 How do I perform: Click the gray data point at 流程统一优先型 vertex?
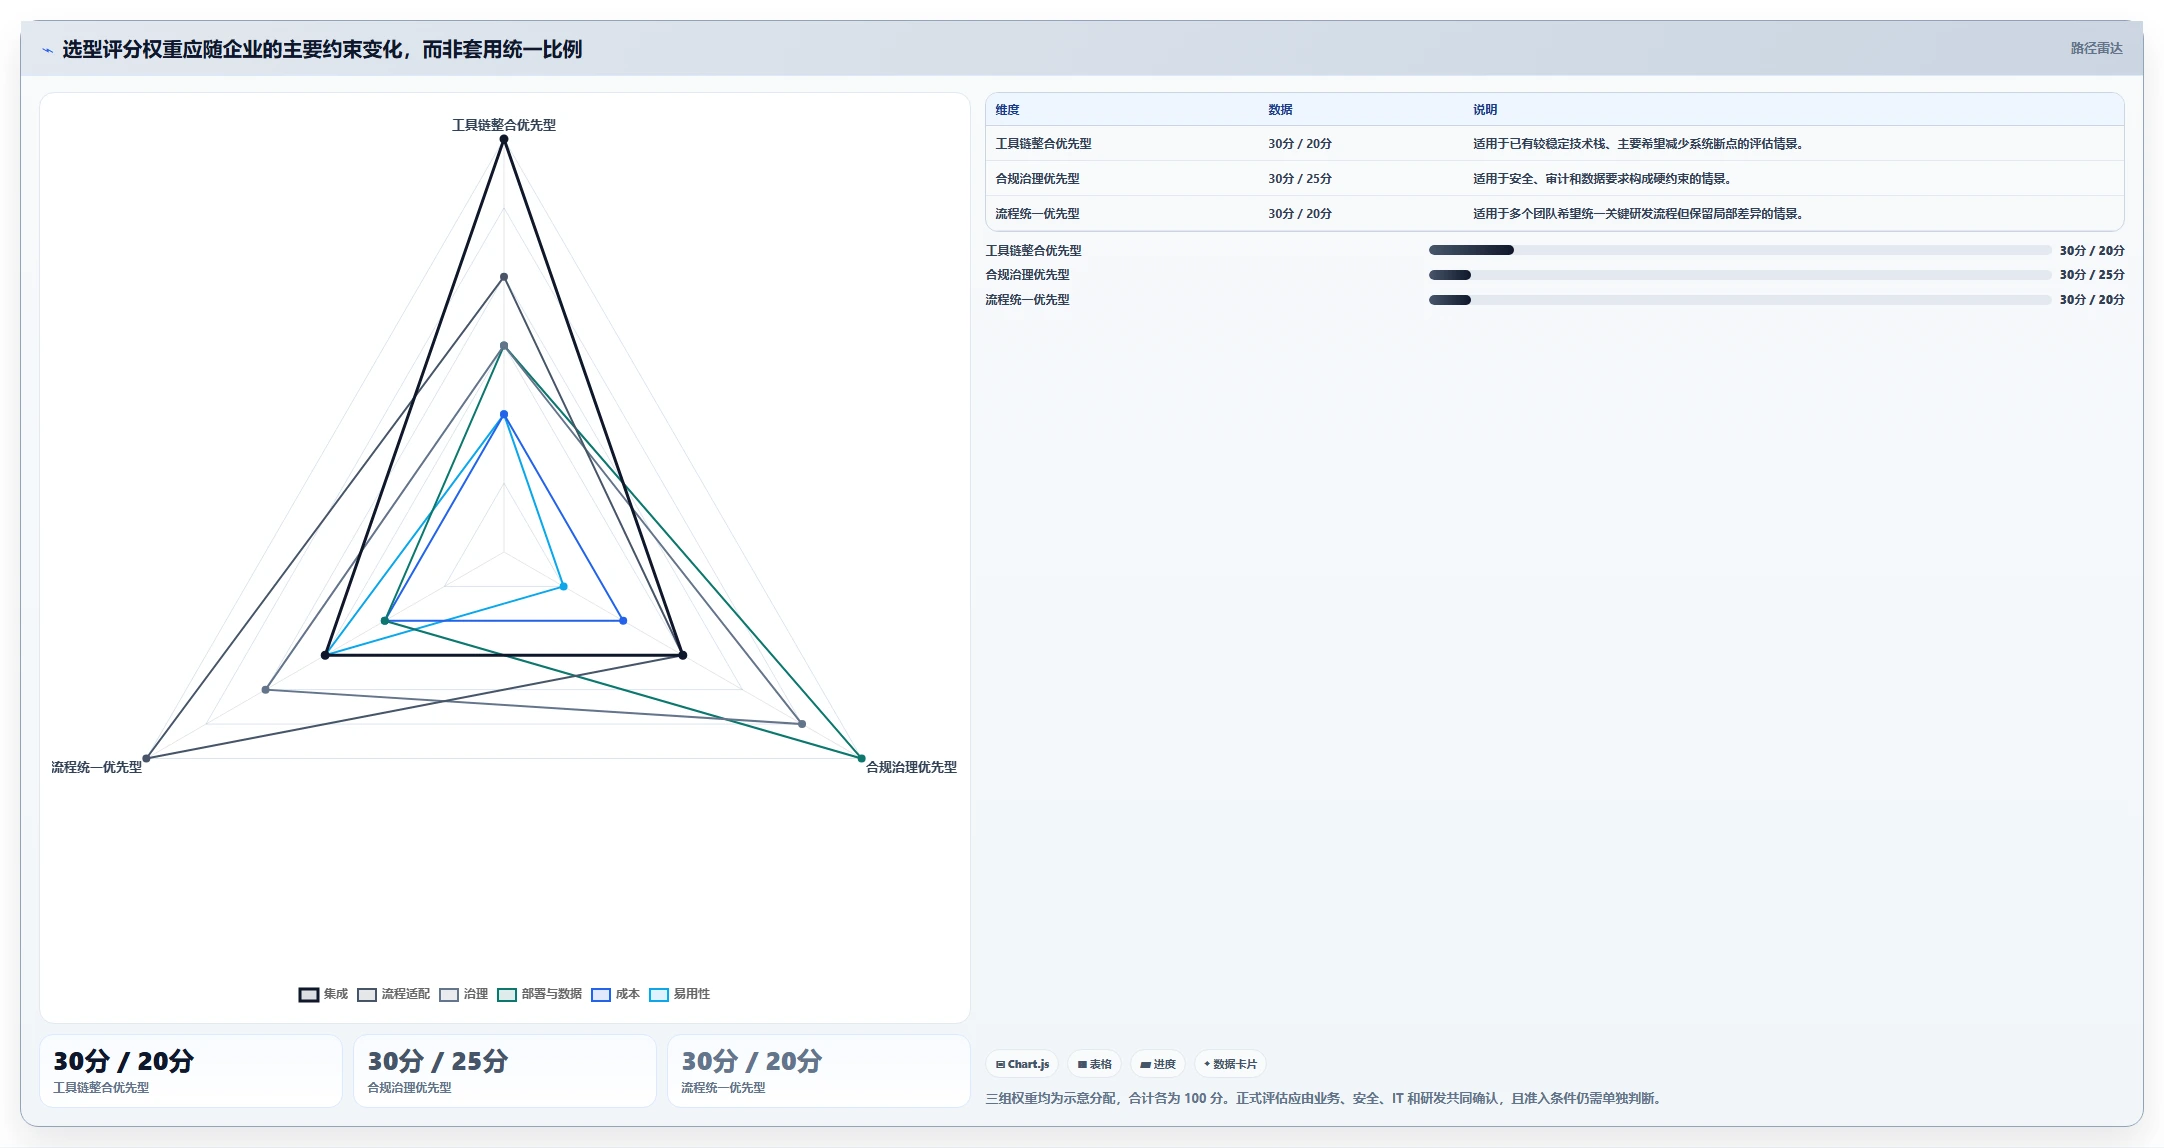pyautogui.click(x=146, y=758)
